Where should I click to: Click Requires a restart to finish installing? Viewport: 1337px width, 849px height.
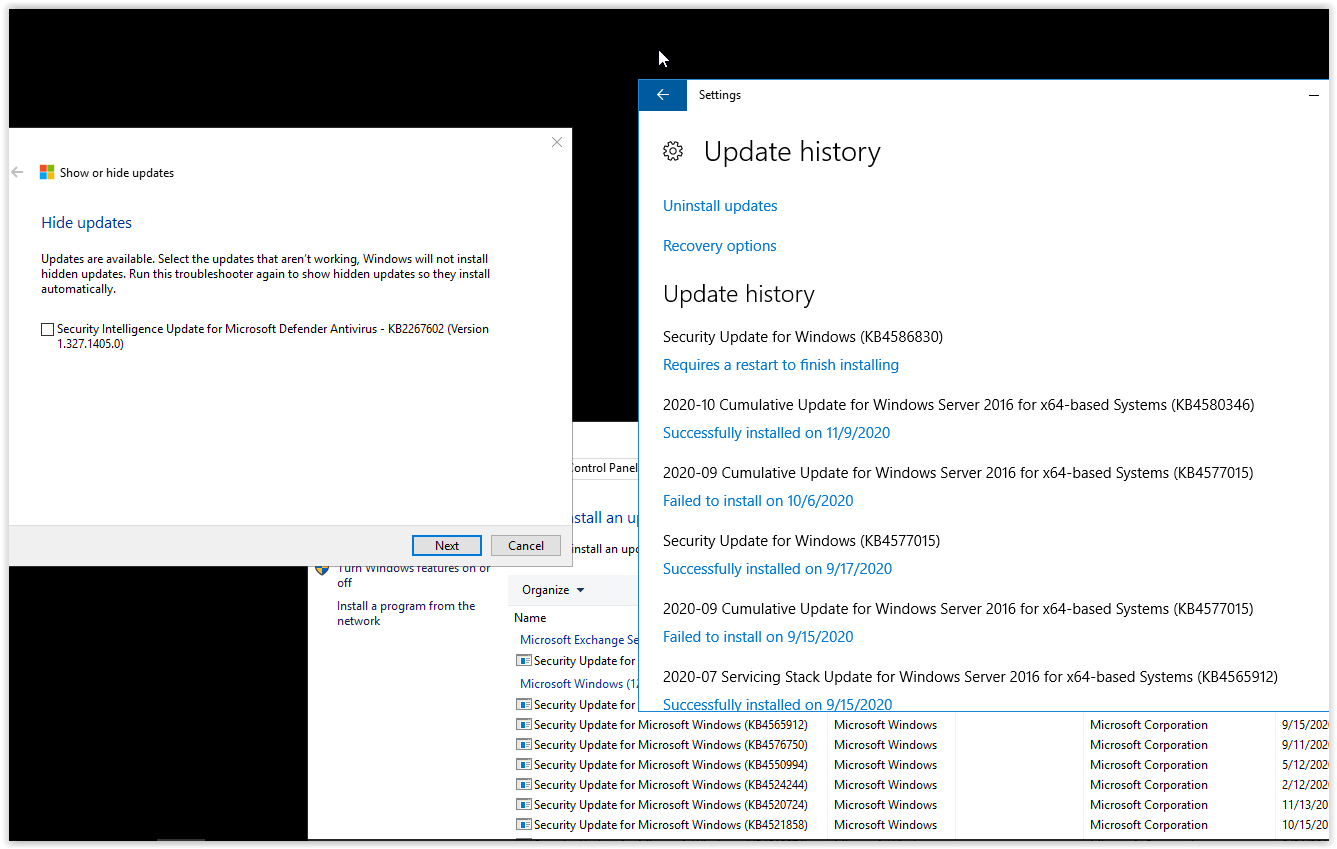[780, 364]
